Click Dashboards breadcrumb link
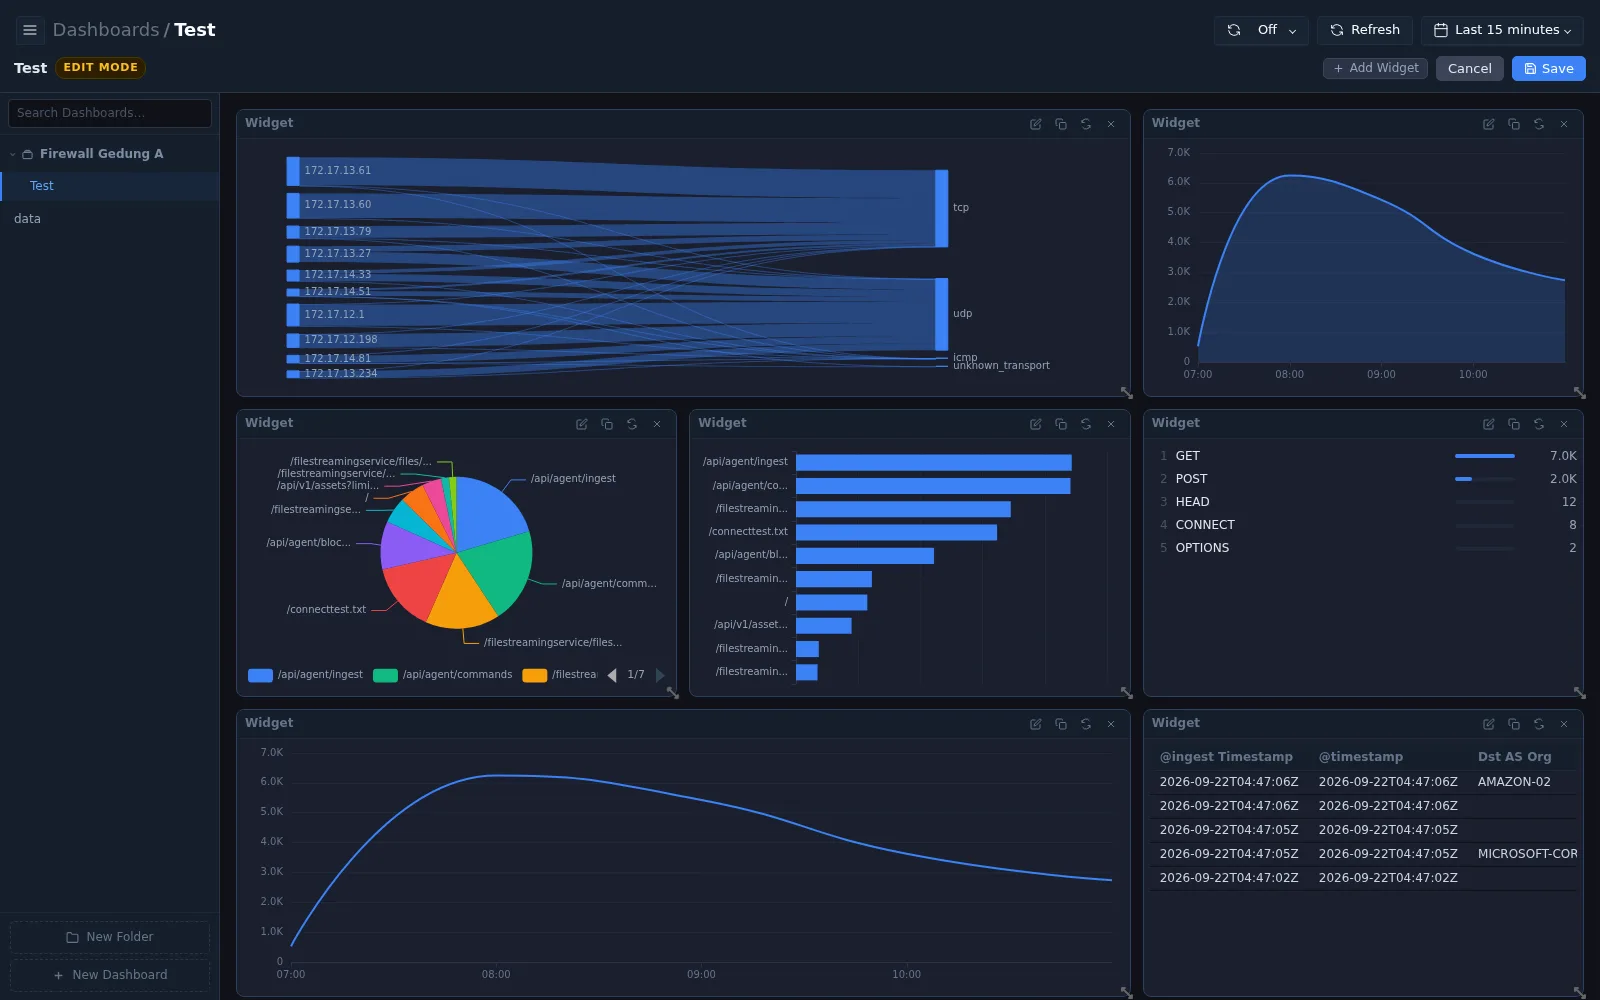Image resolution: width=1600 pixels, height=1000 pixels. coord(106,30)
